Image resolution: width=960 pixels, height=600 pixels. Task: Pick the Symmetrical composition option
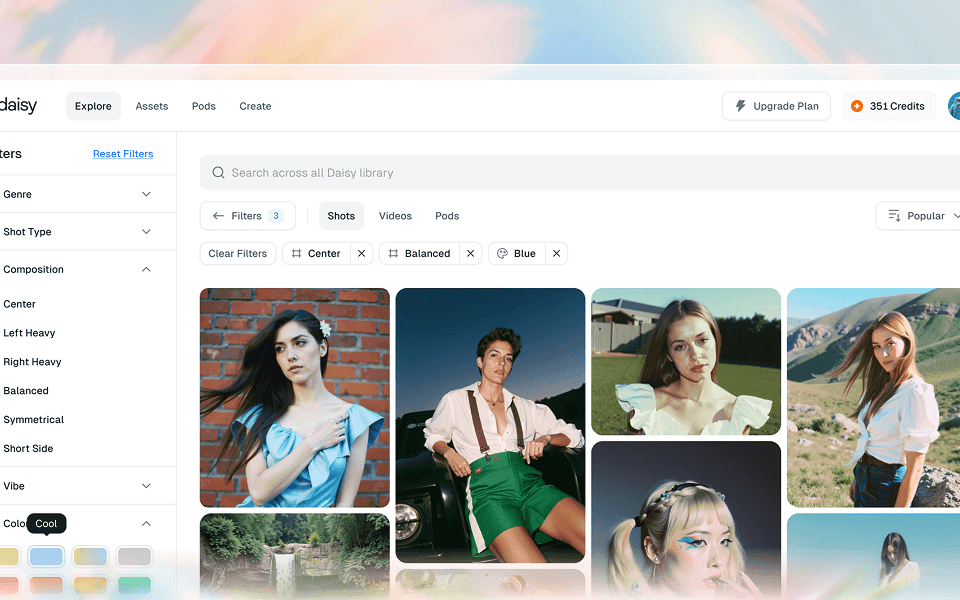[x=34, y=419]
